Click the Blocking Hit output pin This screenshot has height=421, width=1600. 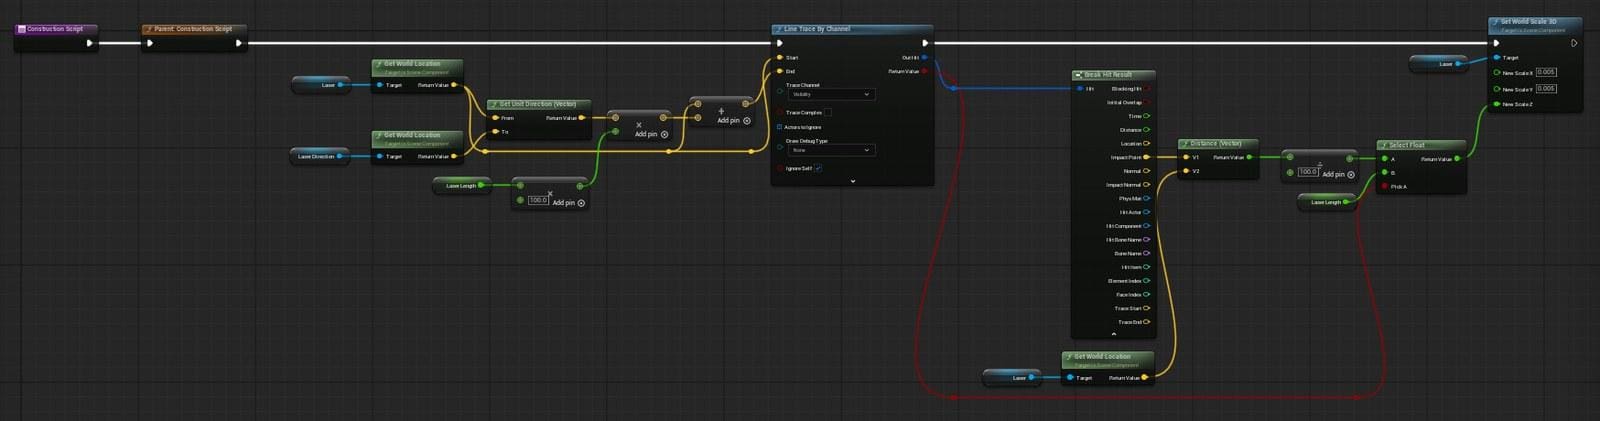coord(1147,89)
